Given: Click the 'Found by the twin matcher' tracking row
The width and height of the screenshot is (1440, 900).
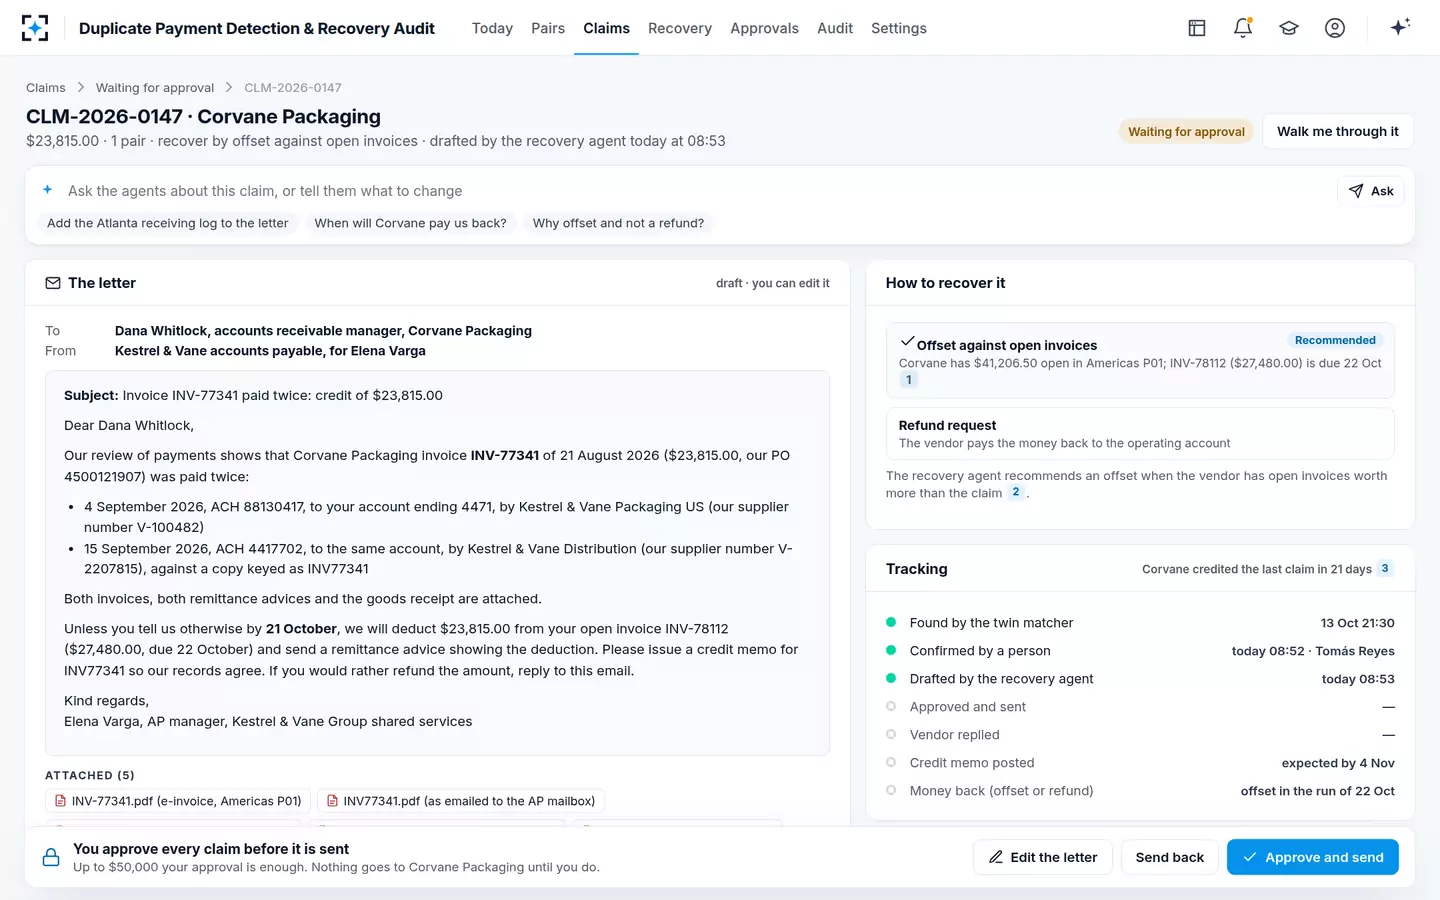Looking at the screenshot, I should (1140, 623).
